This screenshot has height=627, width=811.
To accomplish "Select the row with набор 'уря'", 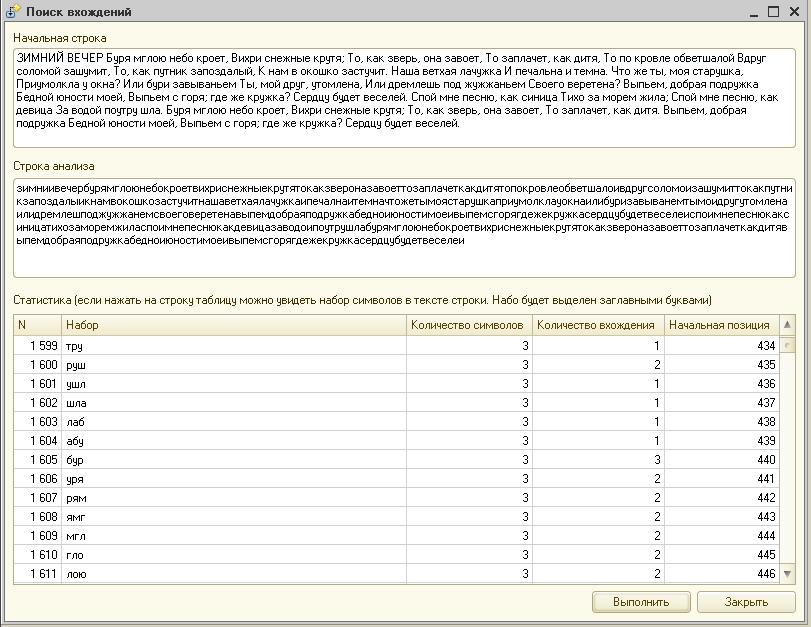I will (396, 479).
